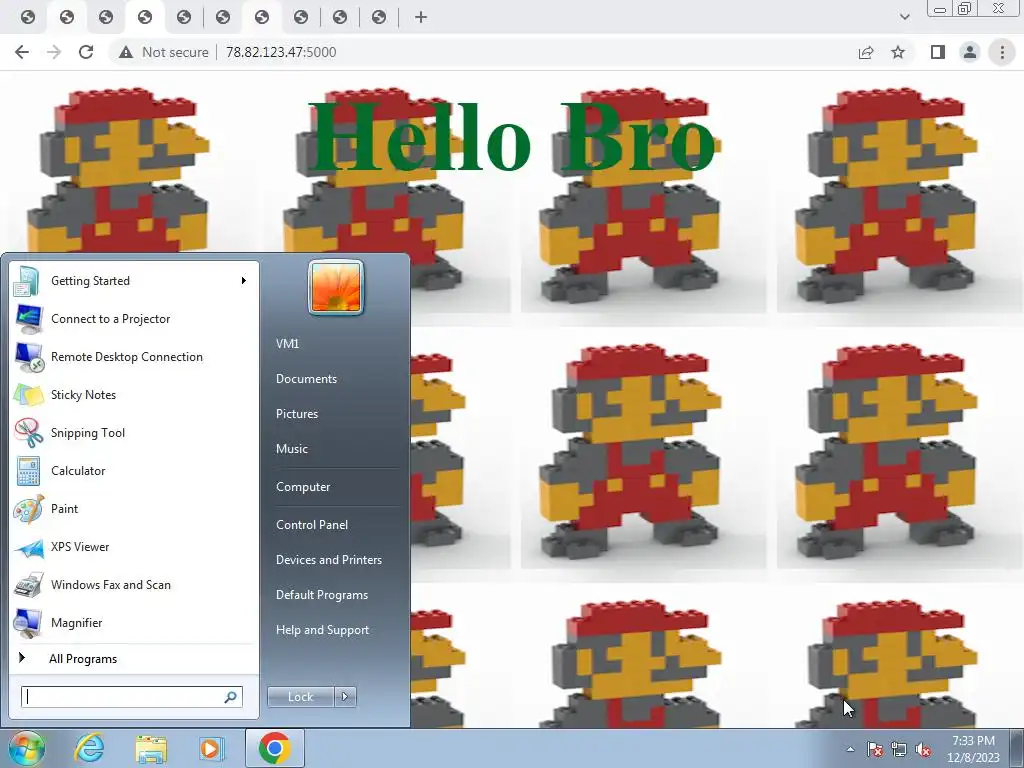1024x768 pixels.
Task: Click the XPS Viewer icon
Action: click(x=29, y=547)
